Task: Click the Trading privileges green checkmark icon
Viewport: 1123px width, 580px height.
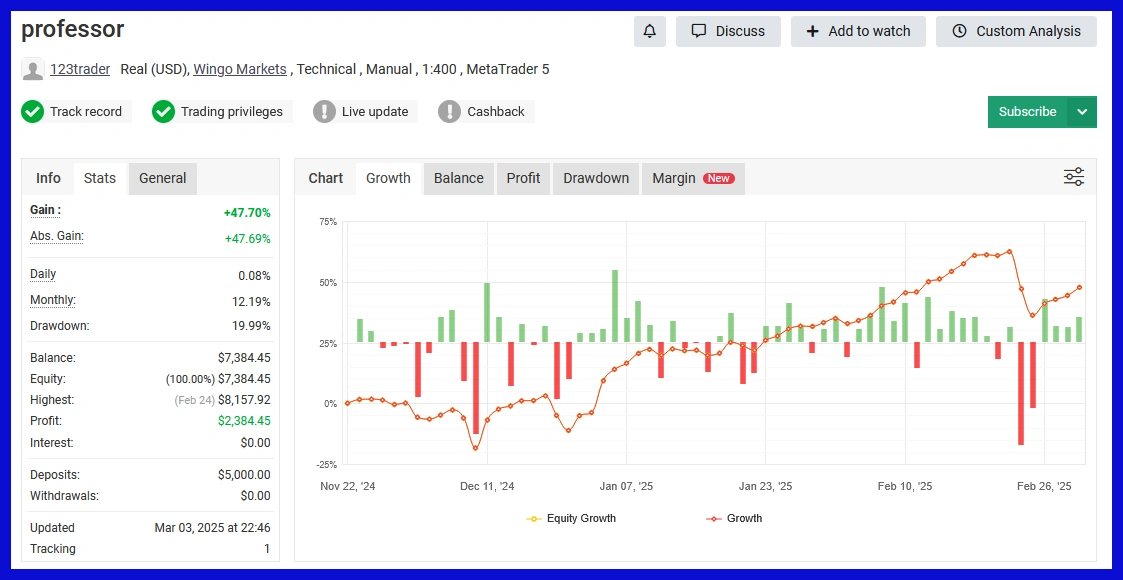Action: [x=164, y=112]
